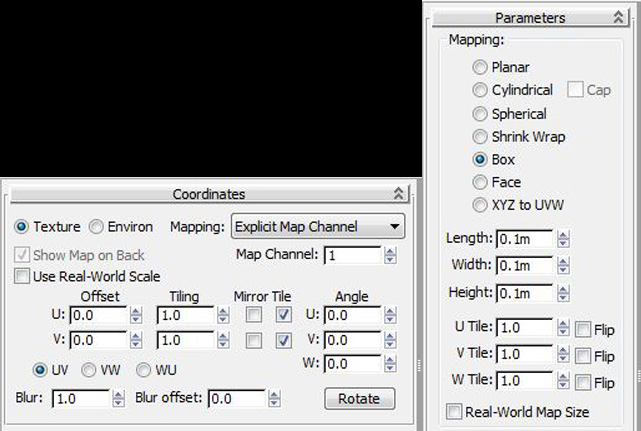
Task: Click the Map Channel spinner arrows
Action: click(x=388, y=255)
